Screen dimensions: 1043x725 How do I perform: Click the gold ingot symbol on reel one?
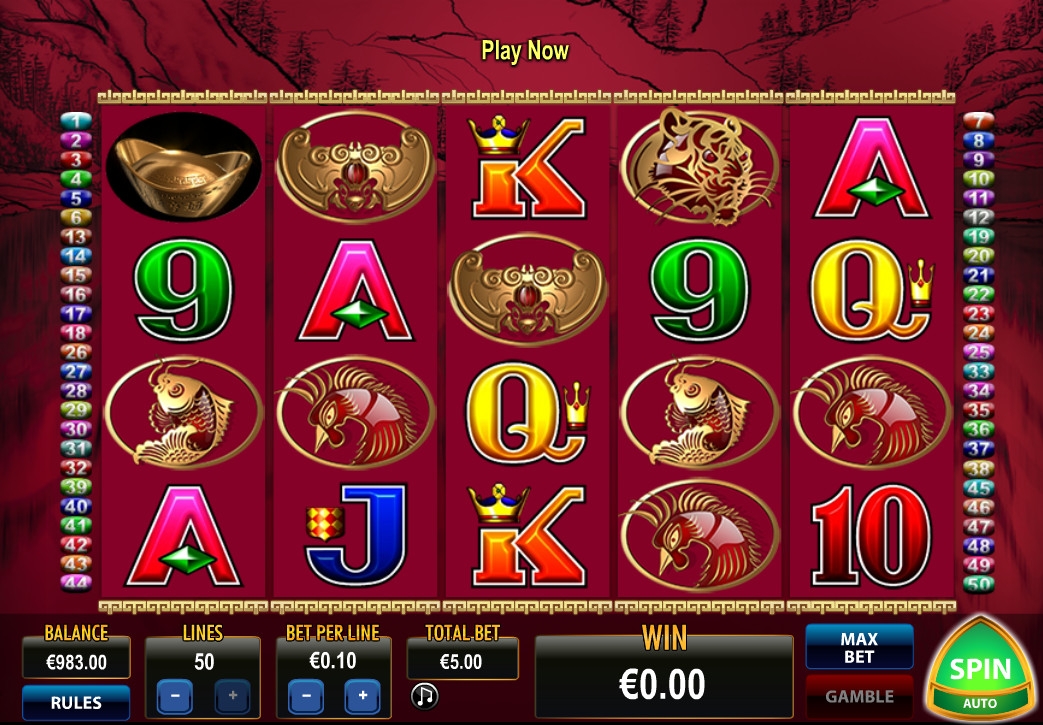[x=184, y=166]
